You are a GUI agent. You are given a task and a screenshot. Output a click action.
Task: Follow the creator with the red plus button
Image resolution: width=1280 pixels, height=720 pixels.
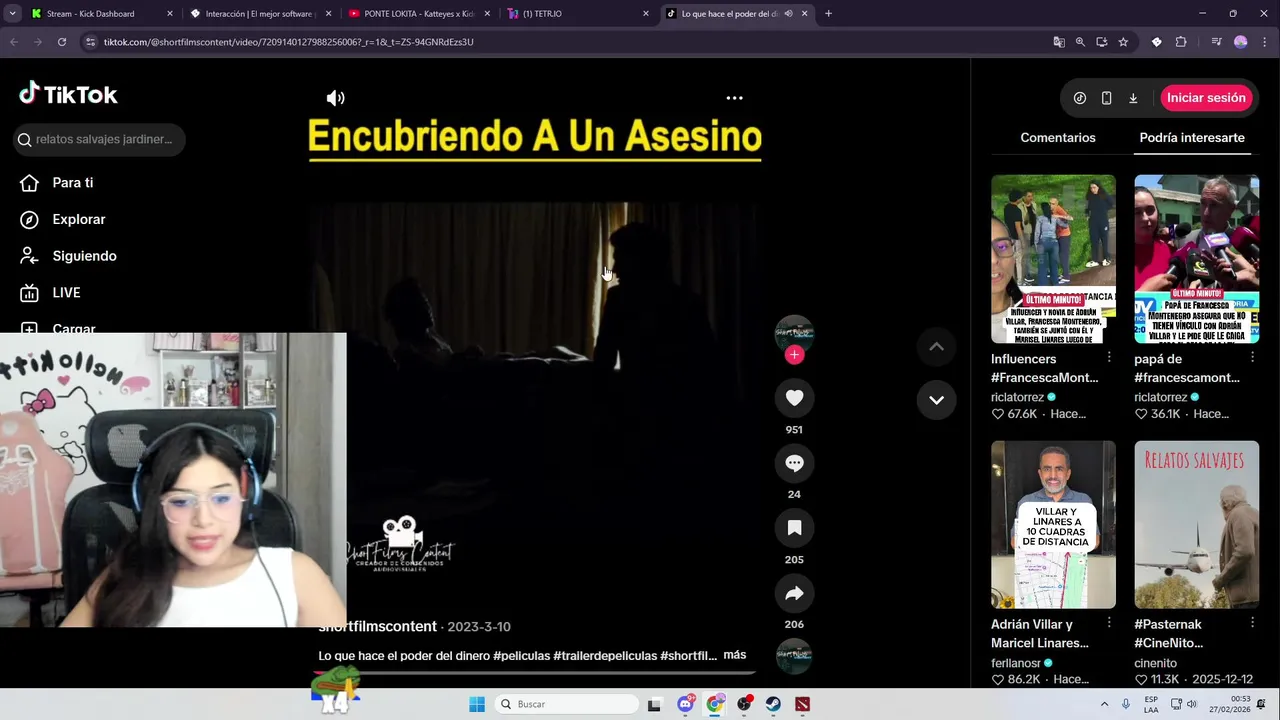coord(794,355)
